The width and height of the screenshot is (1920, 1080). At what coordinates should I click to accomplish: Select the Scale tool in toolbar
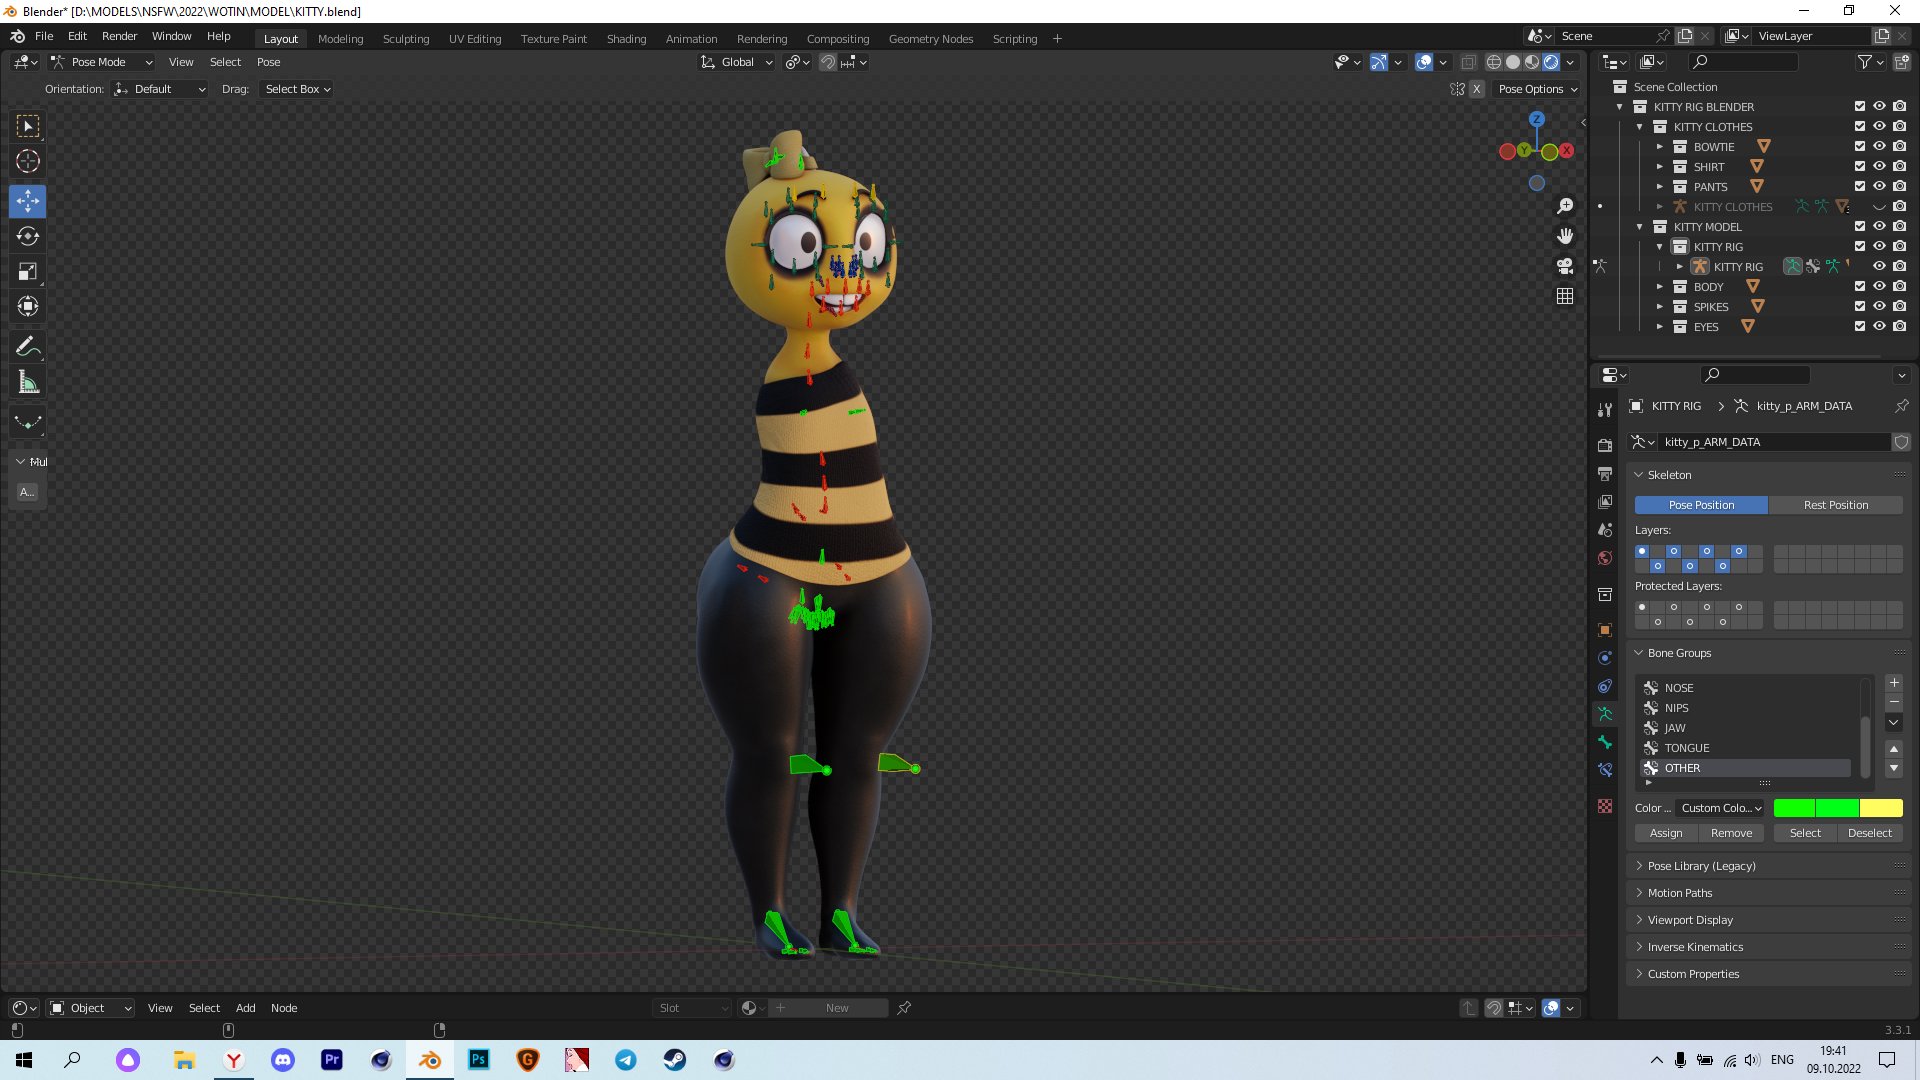pos(28,272)
